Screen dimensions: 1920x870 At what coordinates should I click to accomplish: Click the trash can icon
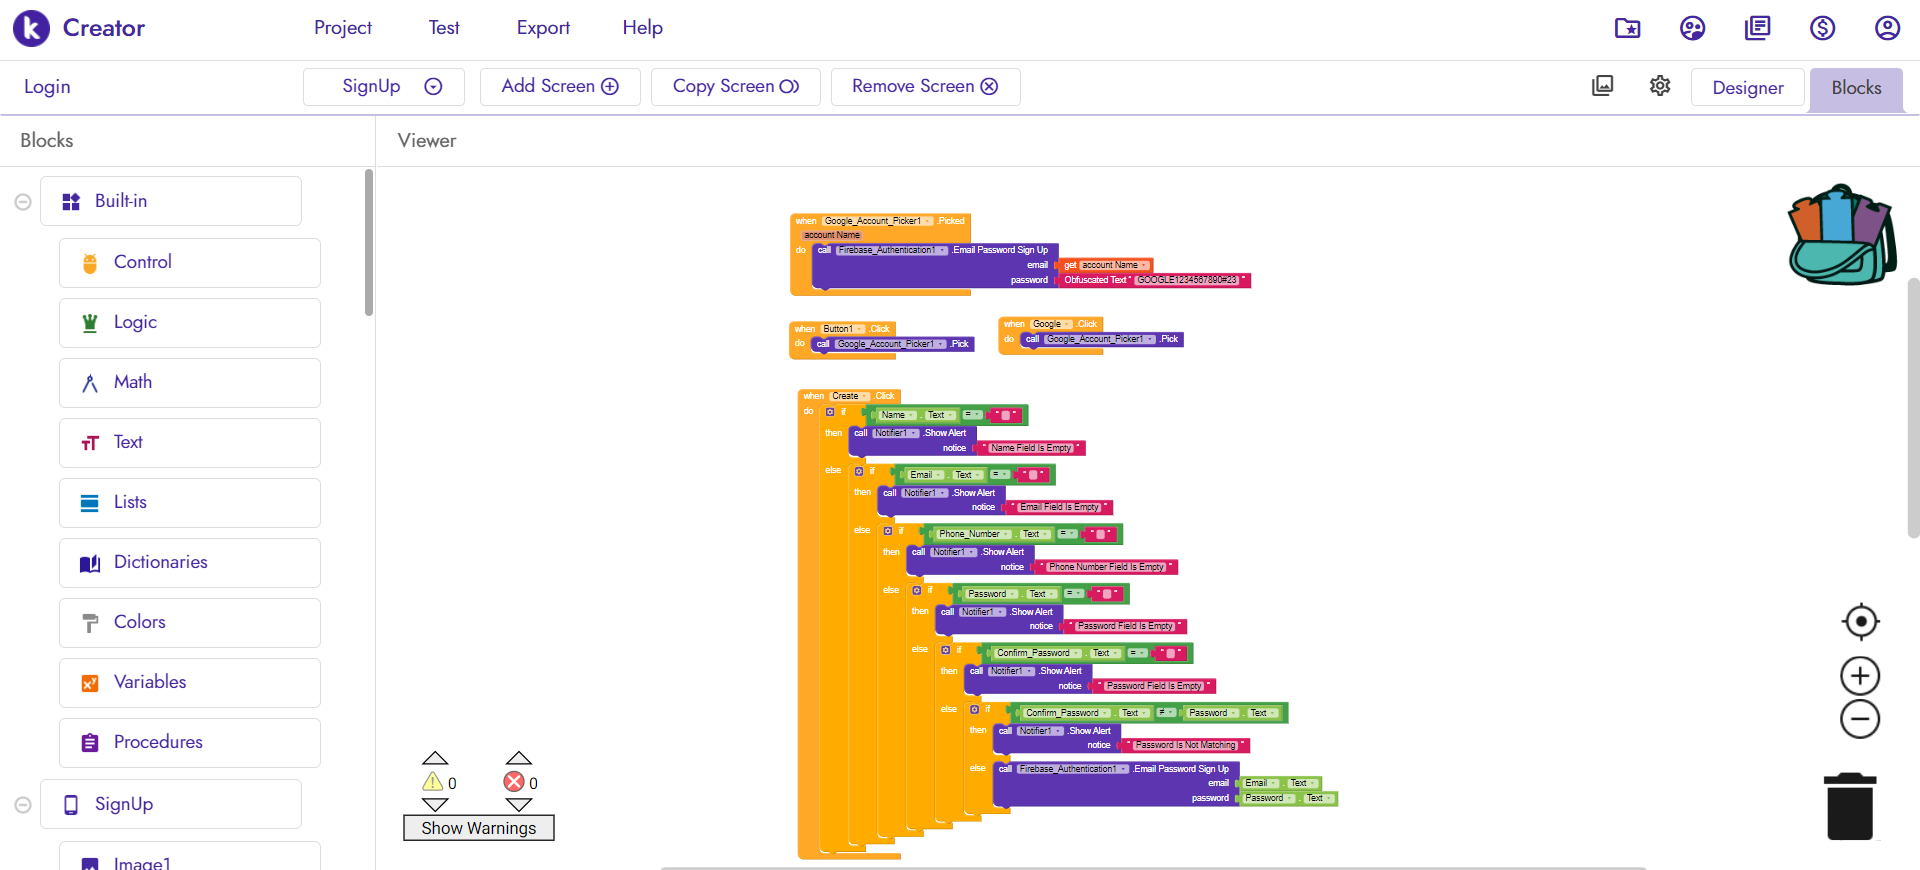click(x=1850, y=806)
